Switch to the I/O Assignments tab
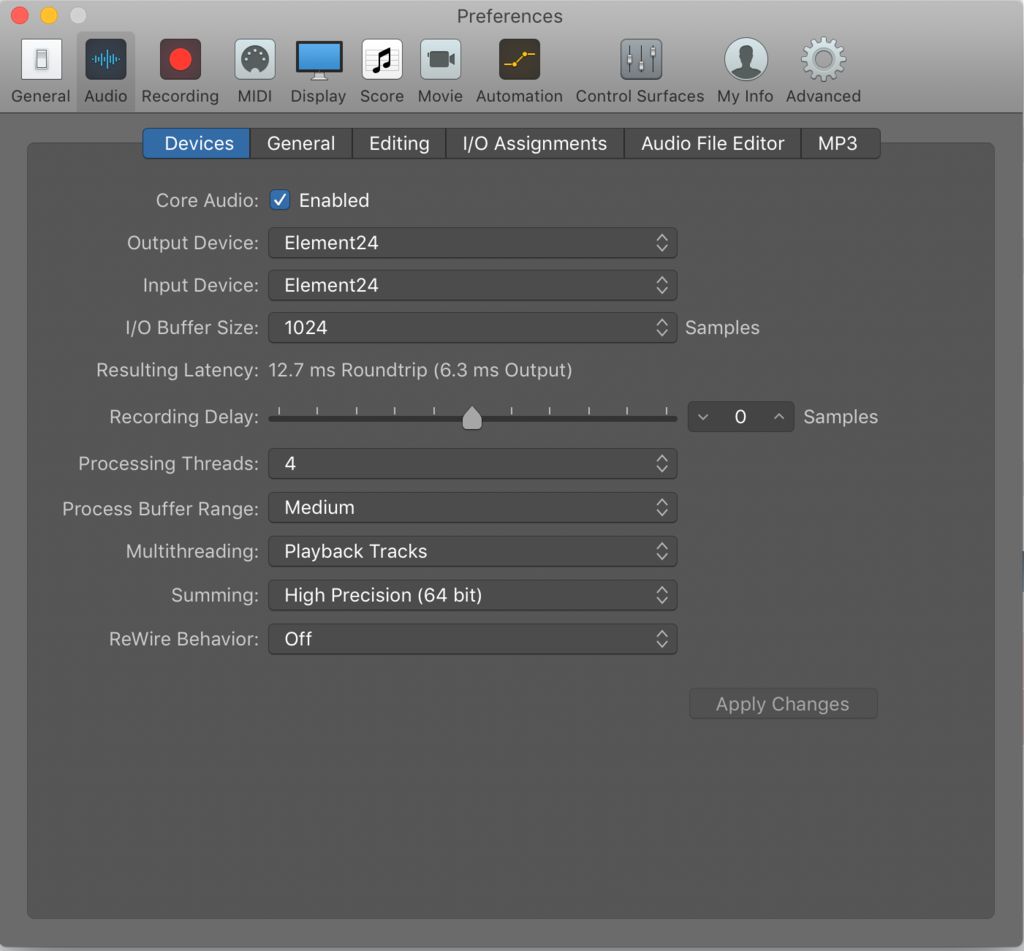The height and width of the screenshot is (951, 1024). (x=534, y=144)
